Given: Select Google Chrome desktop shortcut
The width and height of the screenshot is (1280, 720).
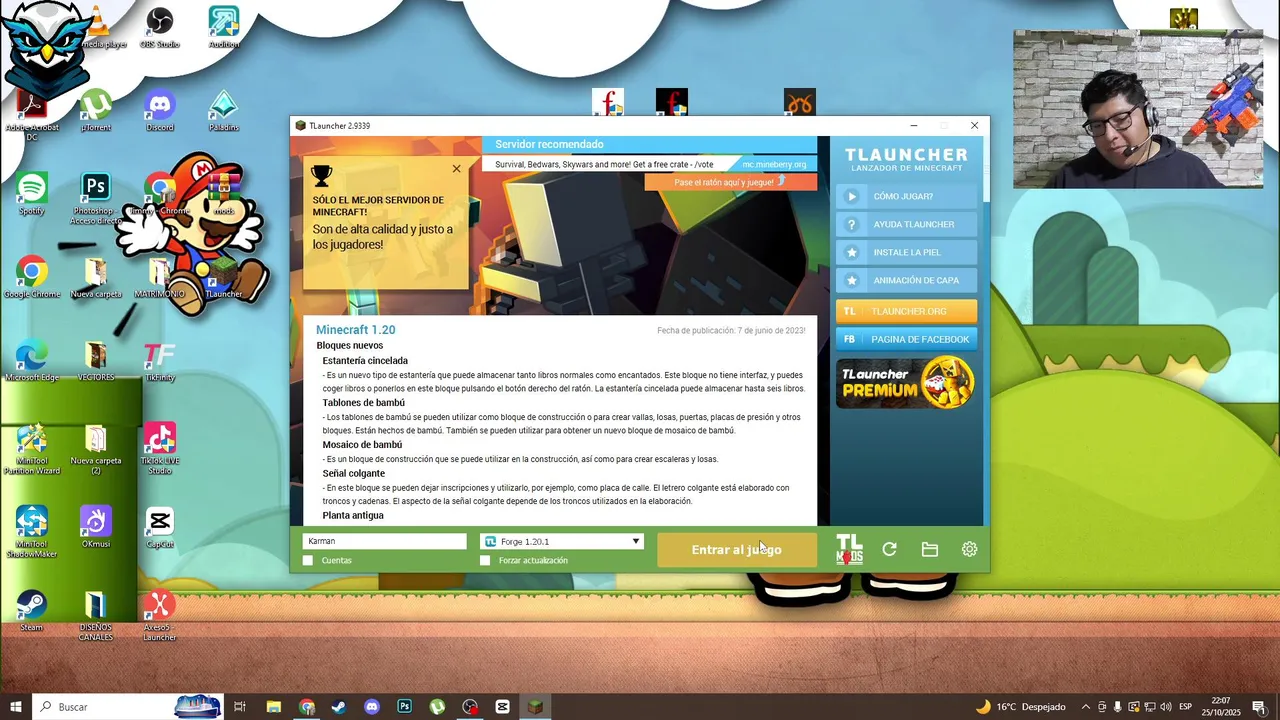Looking at the screenshot, I should coord(32,277).
